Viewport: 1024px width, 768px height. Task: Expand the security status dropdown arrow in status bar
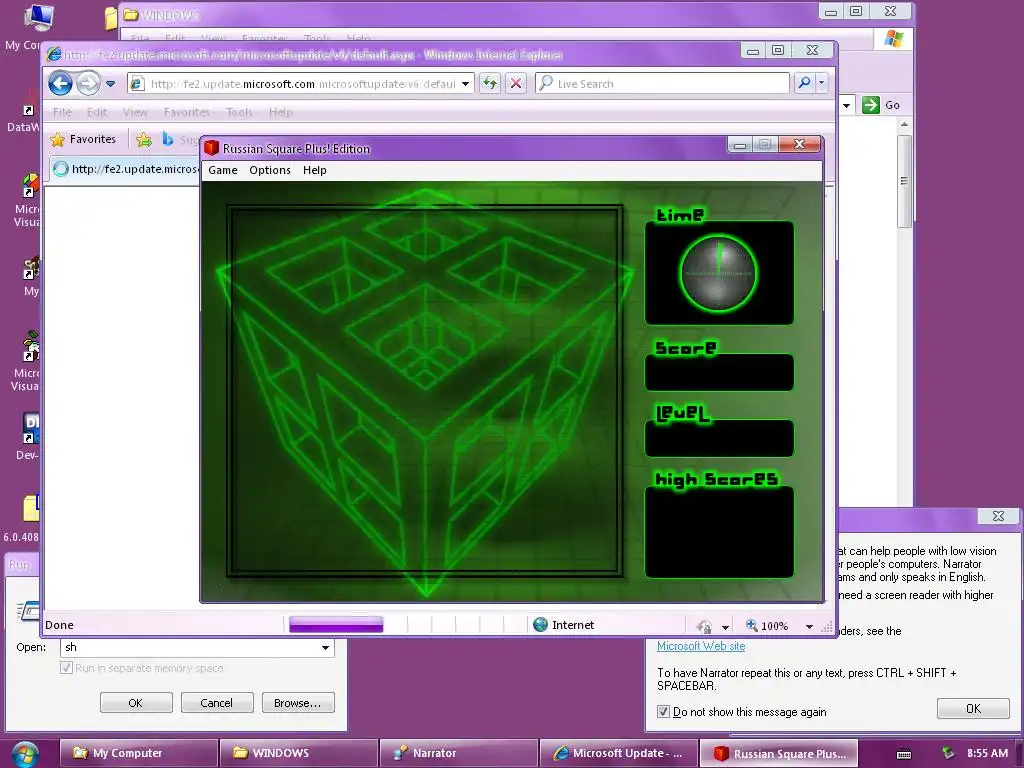(726, 627)
